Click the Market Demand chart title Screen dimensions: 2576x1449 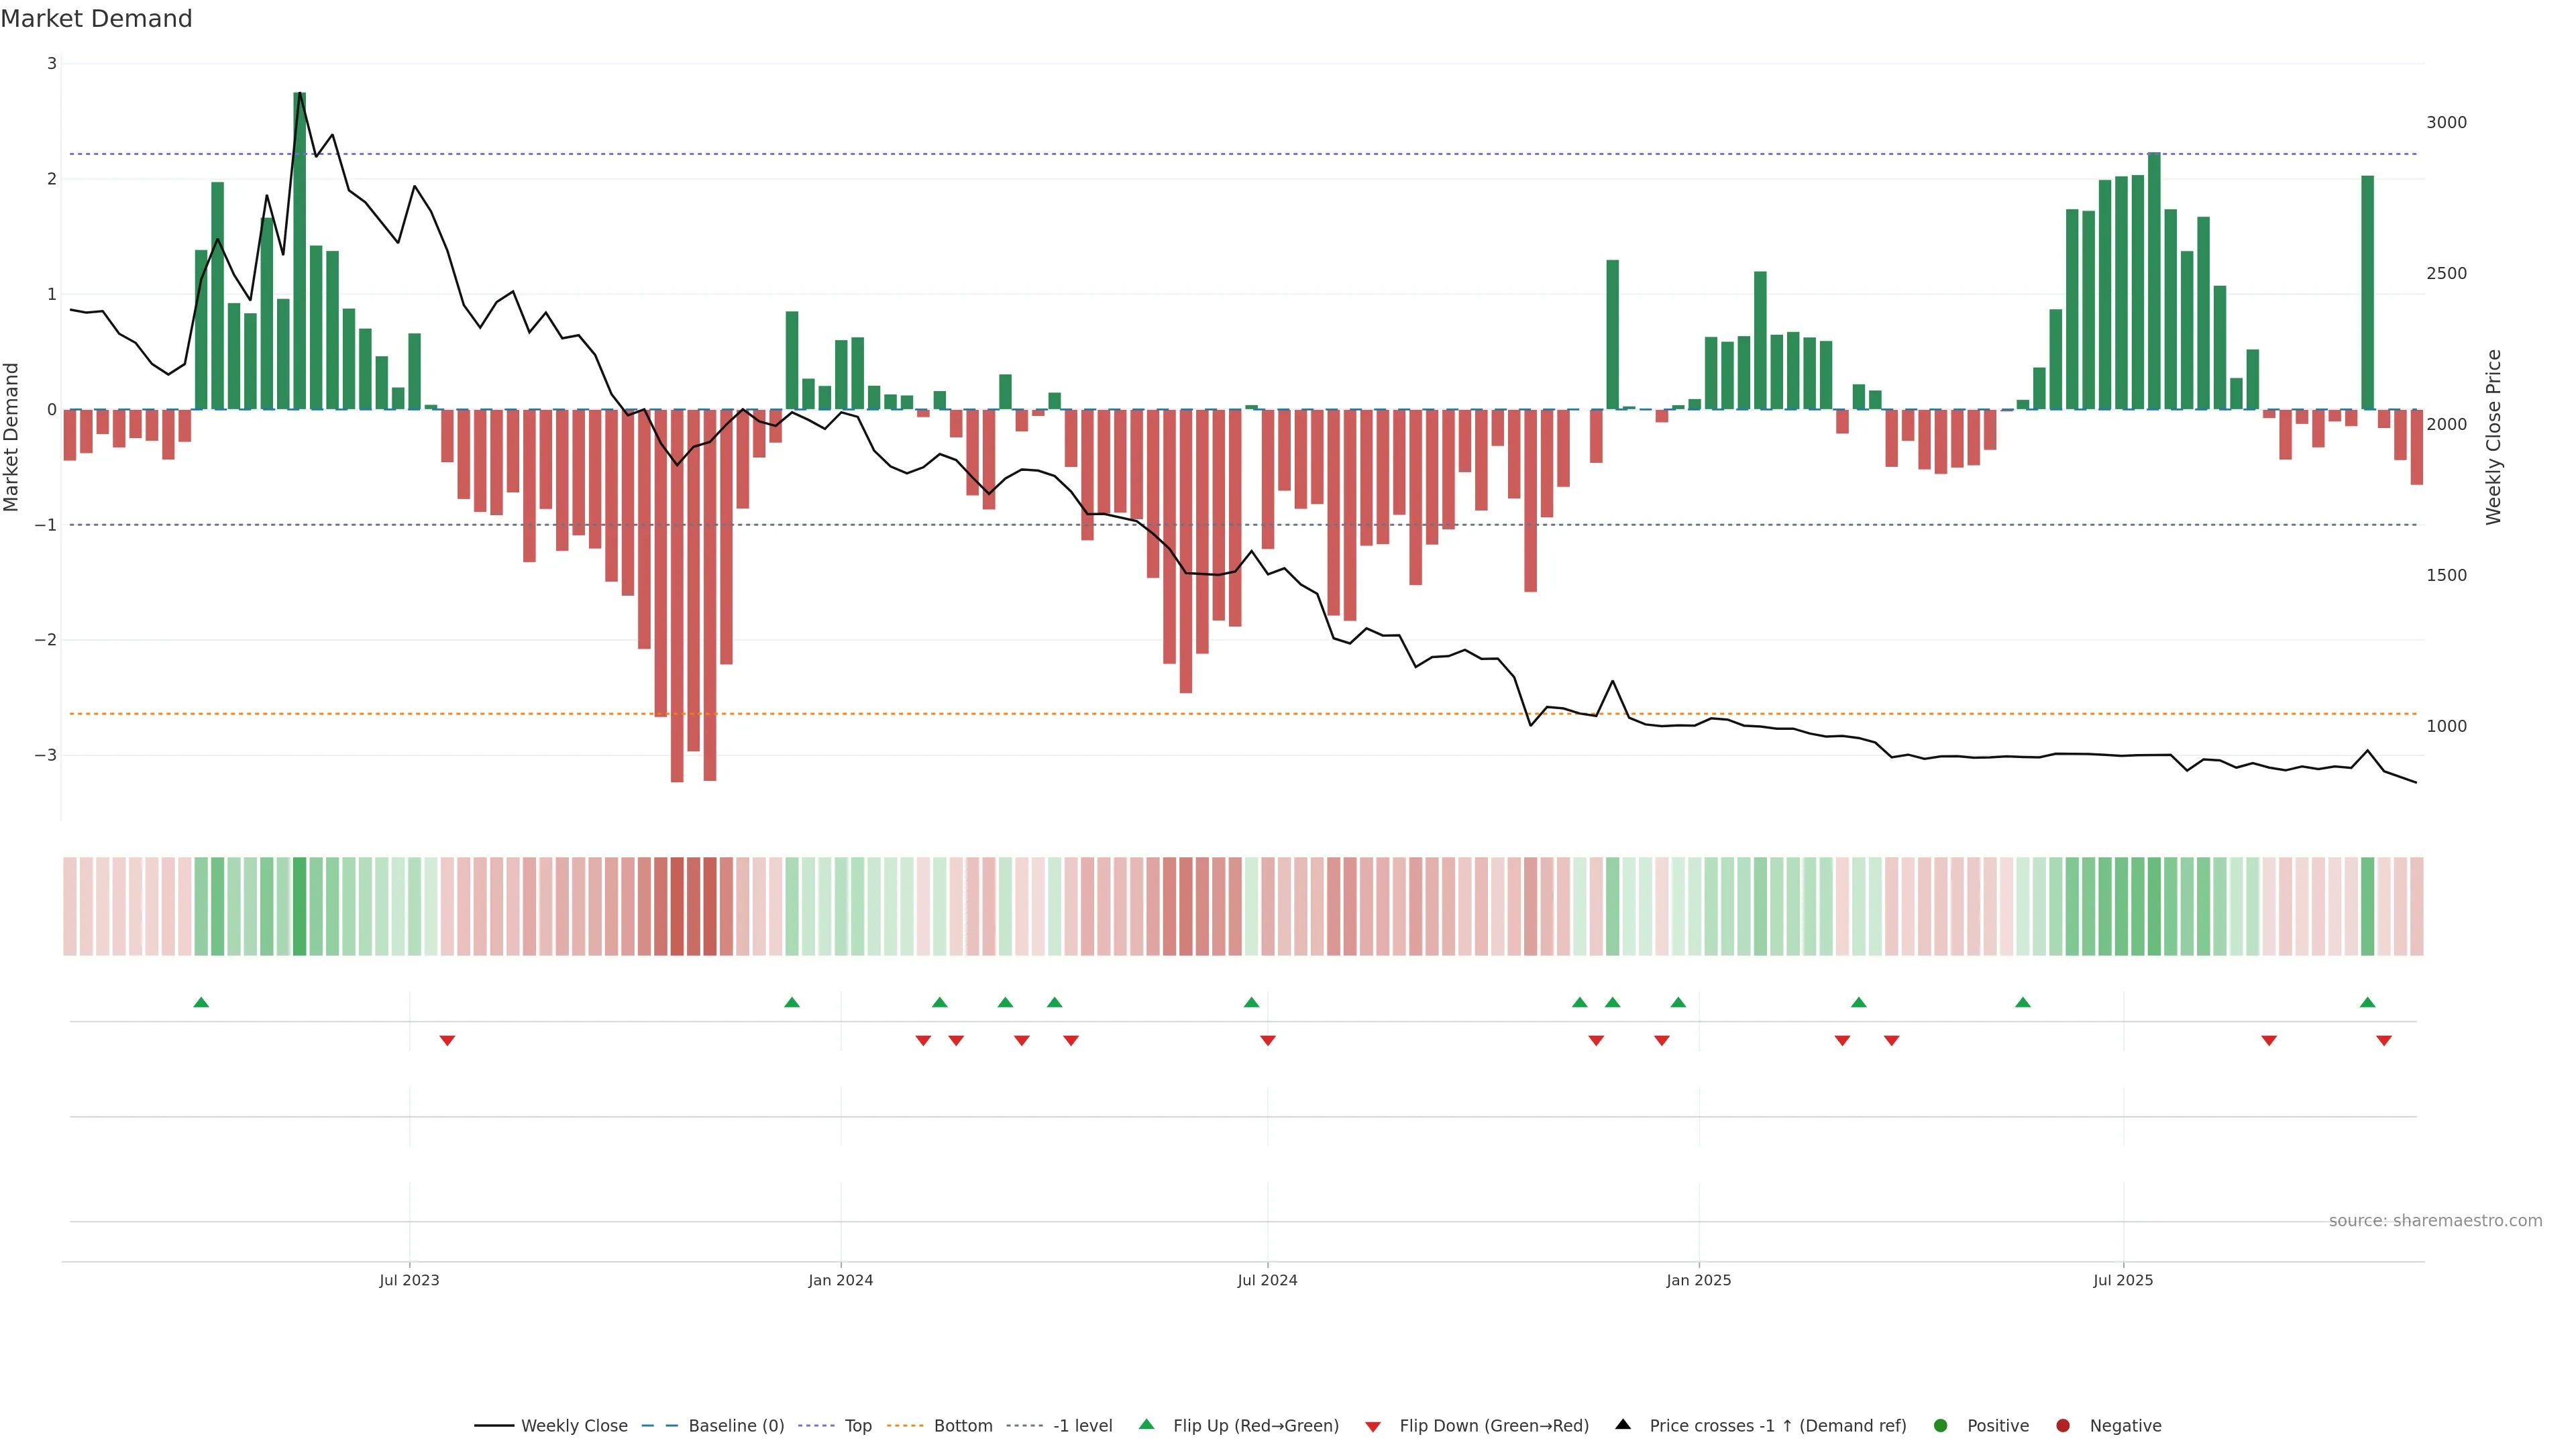96,19
